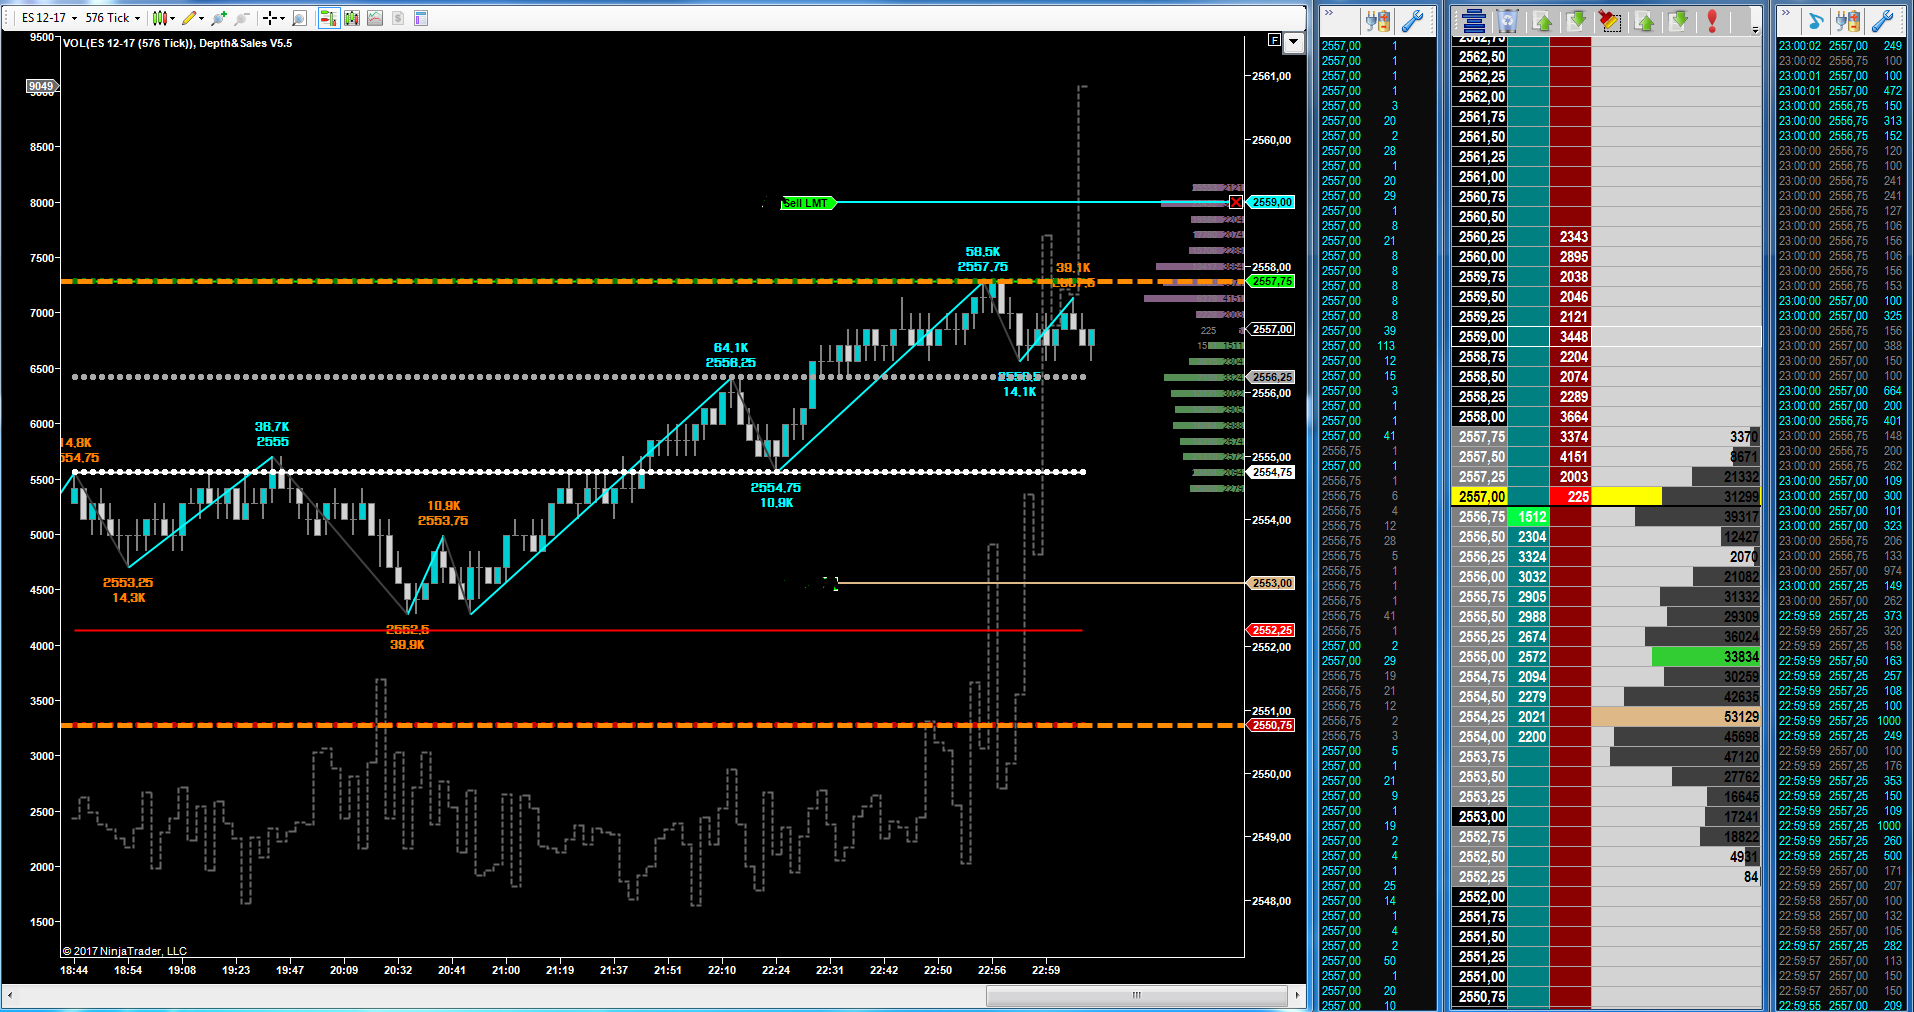Open the indicators line-chart icon
Viewport: 1914px width, 1012px height.
(x=375, y=18)
